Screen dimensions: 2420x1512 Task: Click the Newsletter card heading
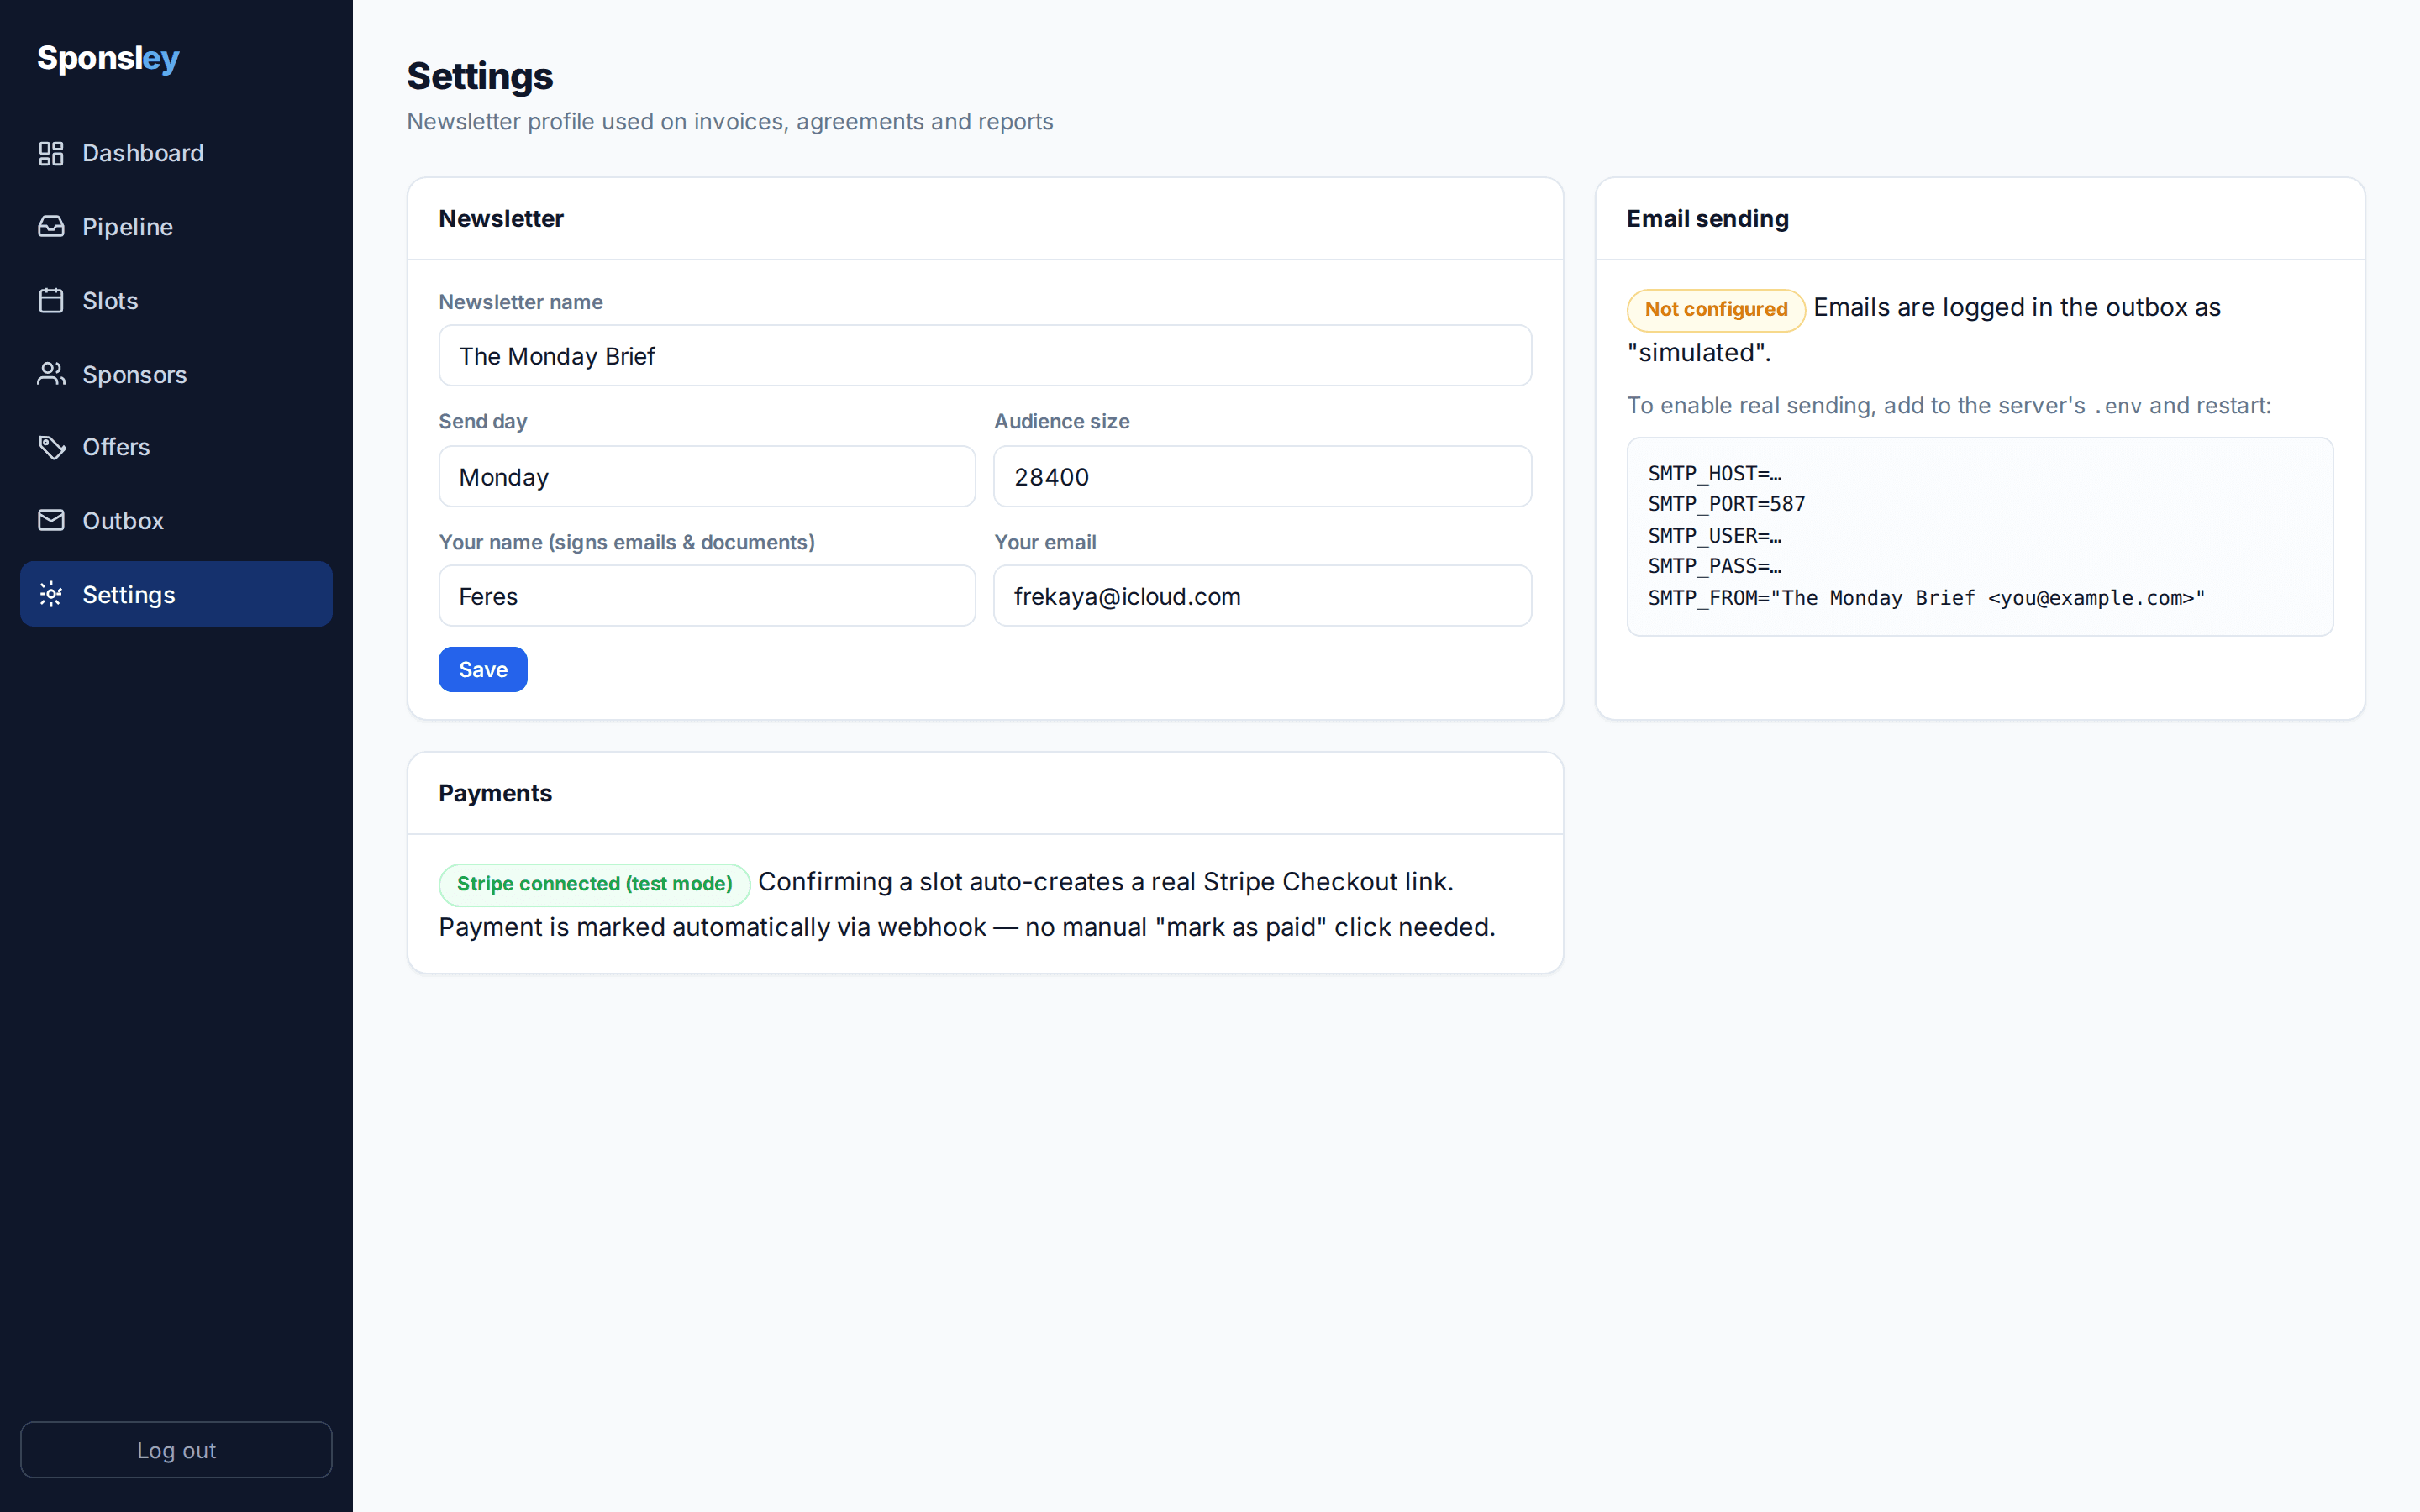[x=501, y=219]
